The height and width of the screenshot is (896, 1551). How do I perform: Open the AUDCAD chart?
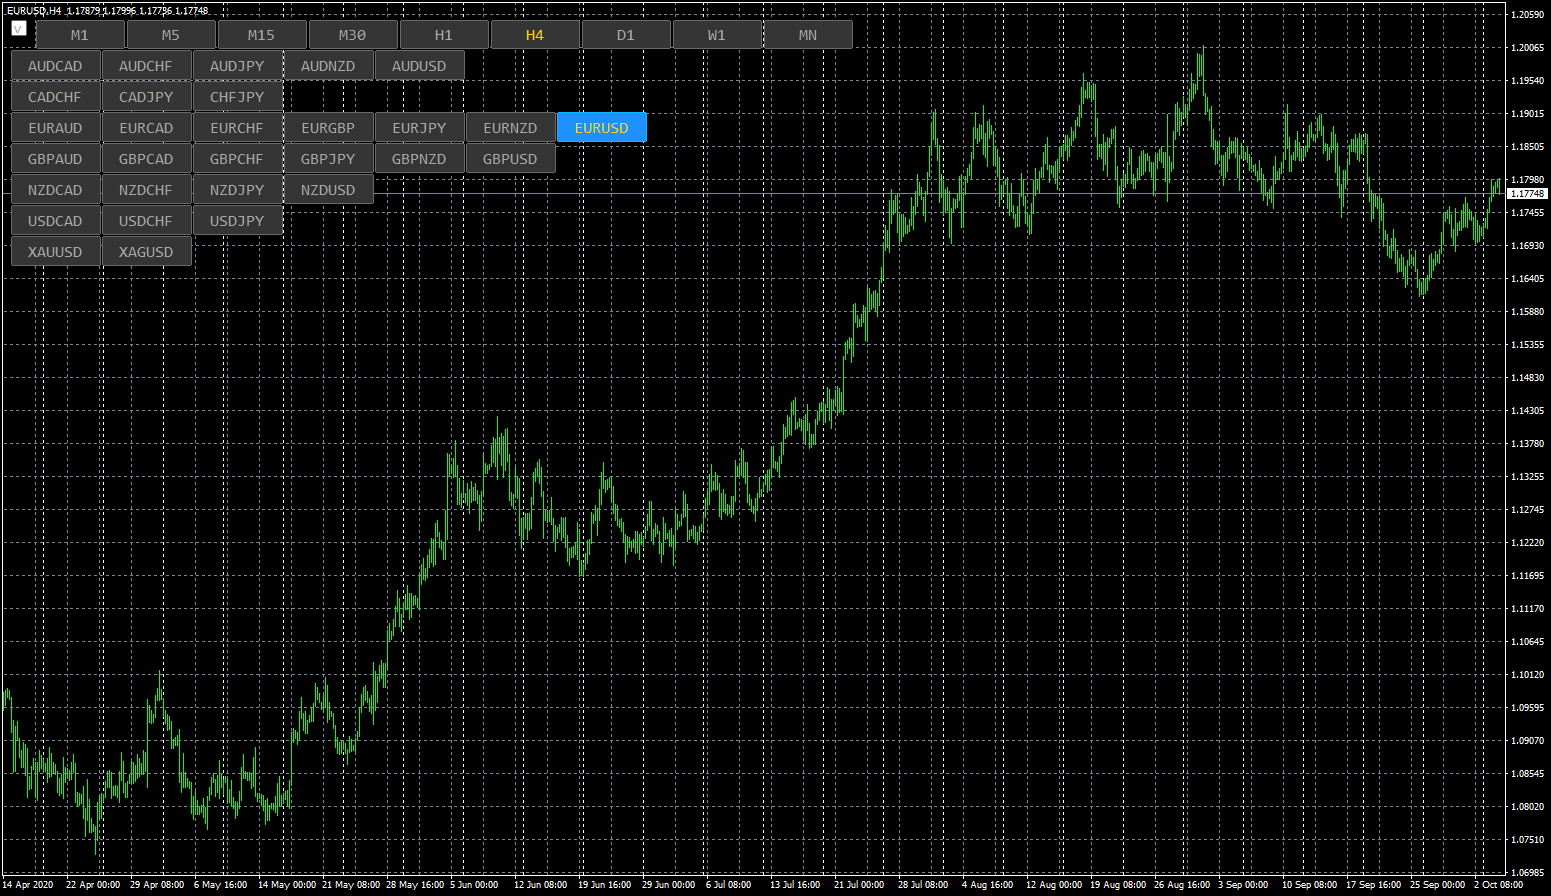(x=56, y=66)
